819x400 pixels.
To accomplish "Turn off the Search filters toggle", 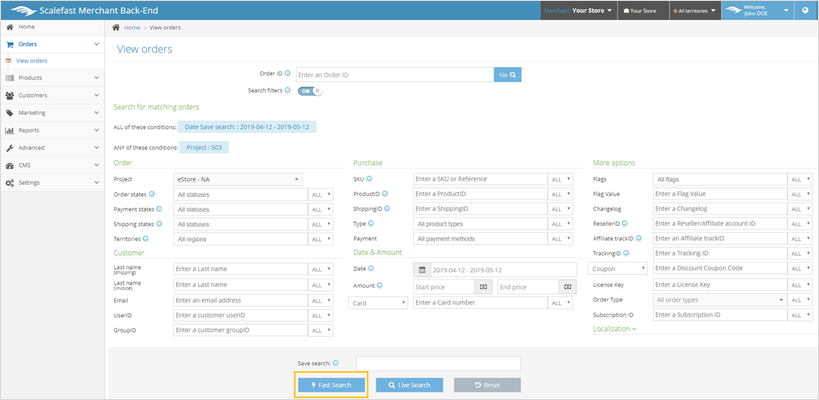I will [312, 90].
